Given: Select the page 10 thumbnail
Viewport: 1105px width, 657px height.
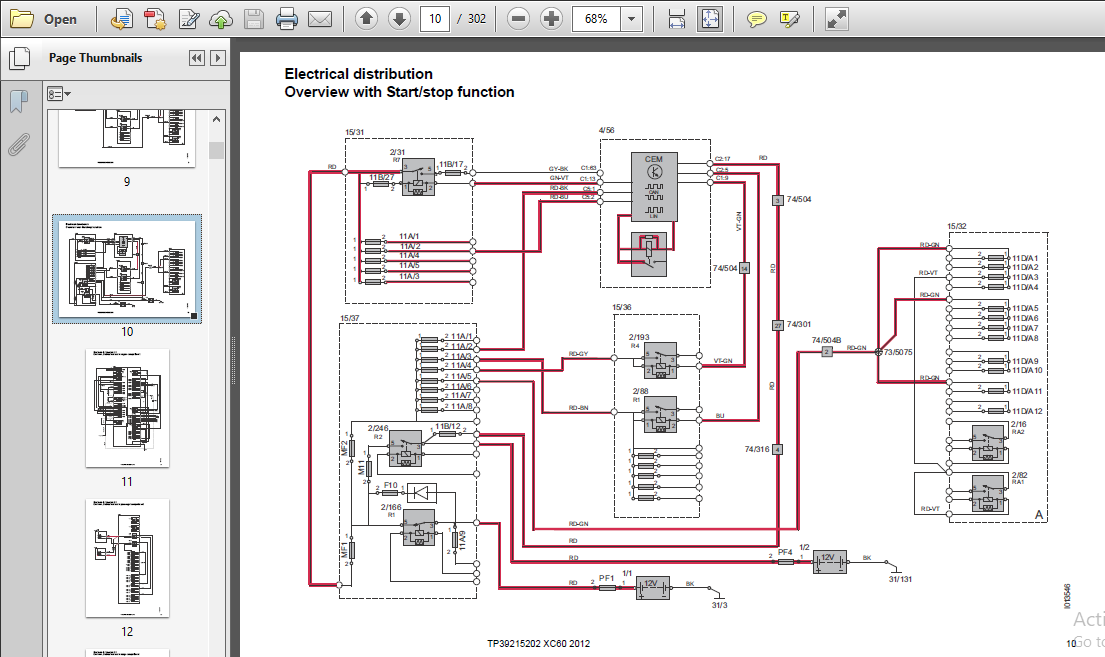Looking at the screenshot, I should [x=127, y=269].
